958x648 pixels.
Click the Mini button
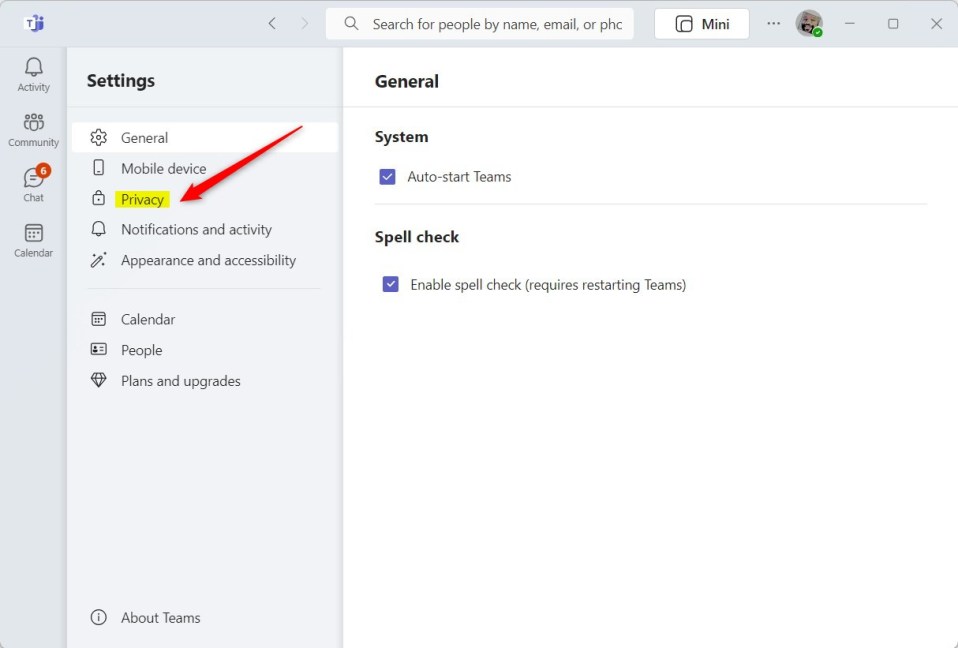point(701,24)
